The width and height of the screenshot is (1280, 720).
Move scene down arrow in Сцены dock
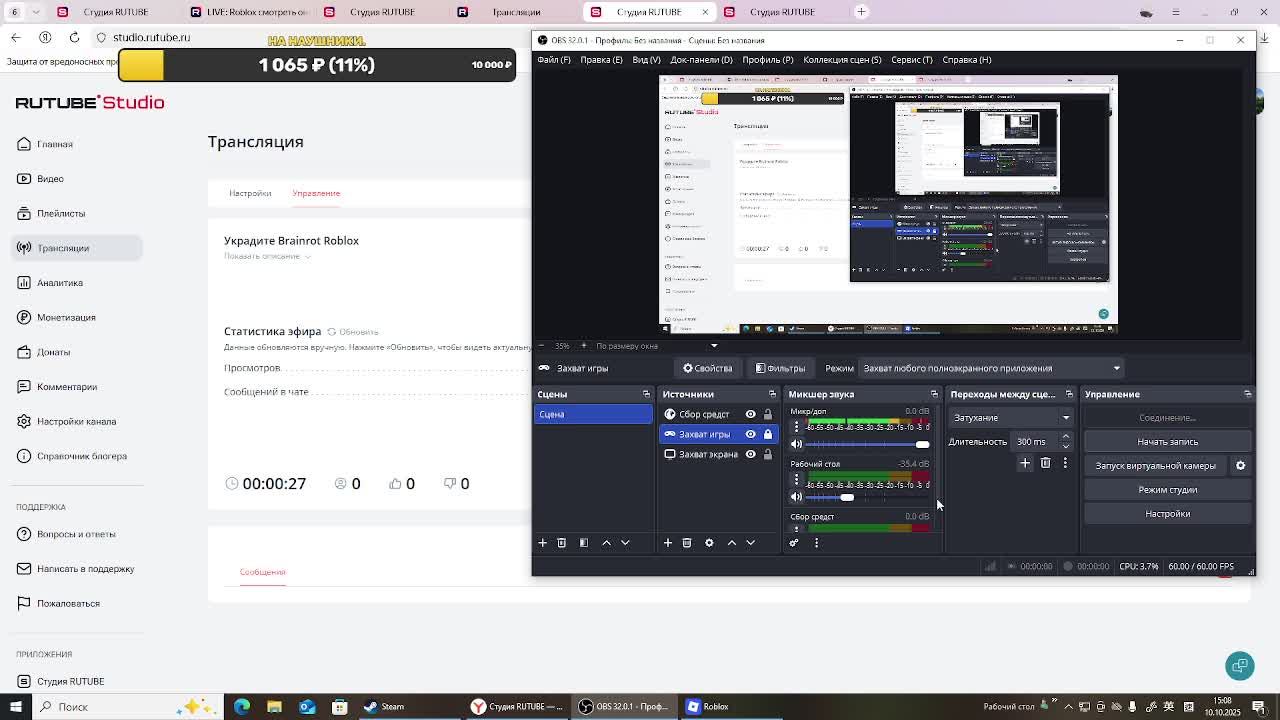coord(625,543)
